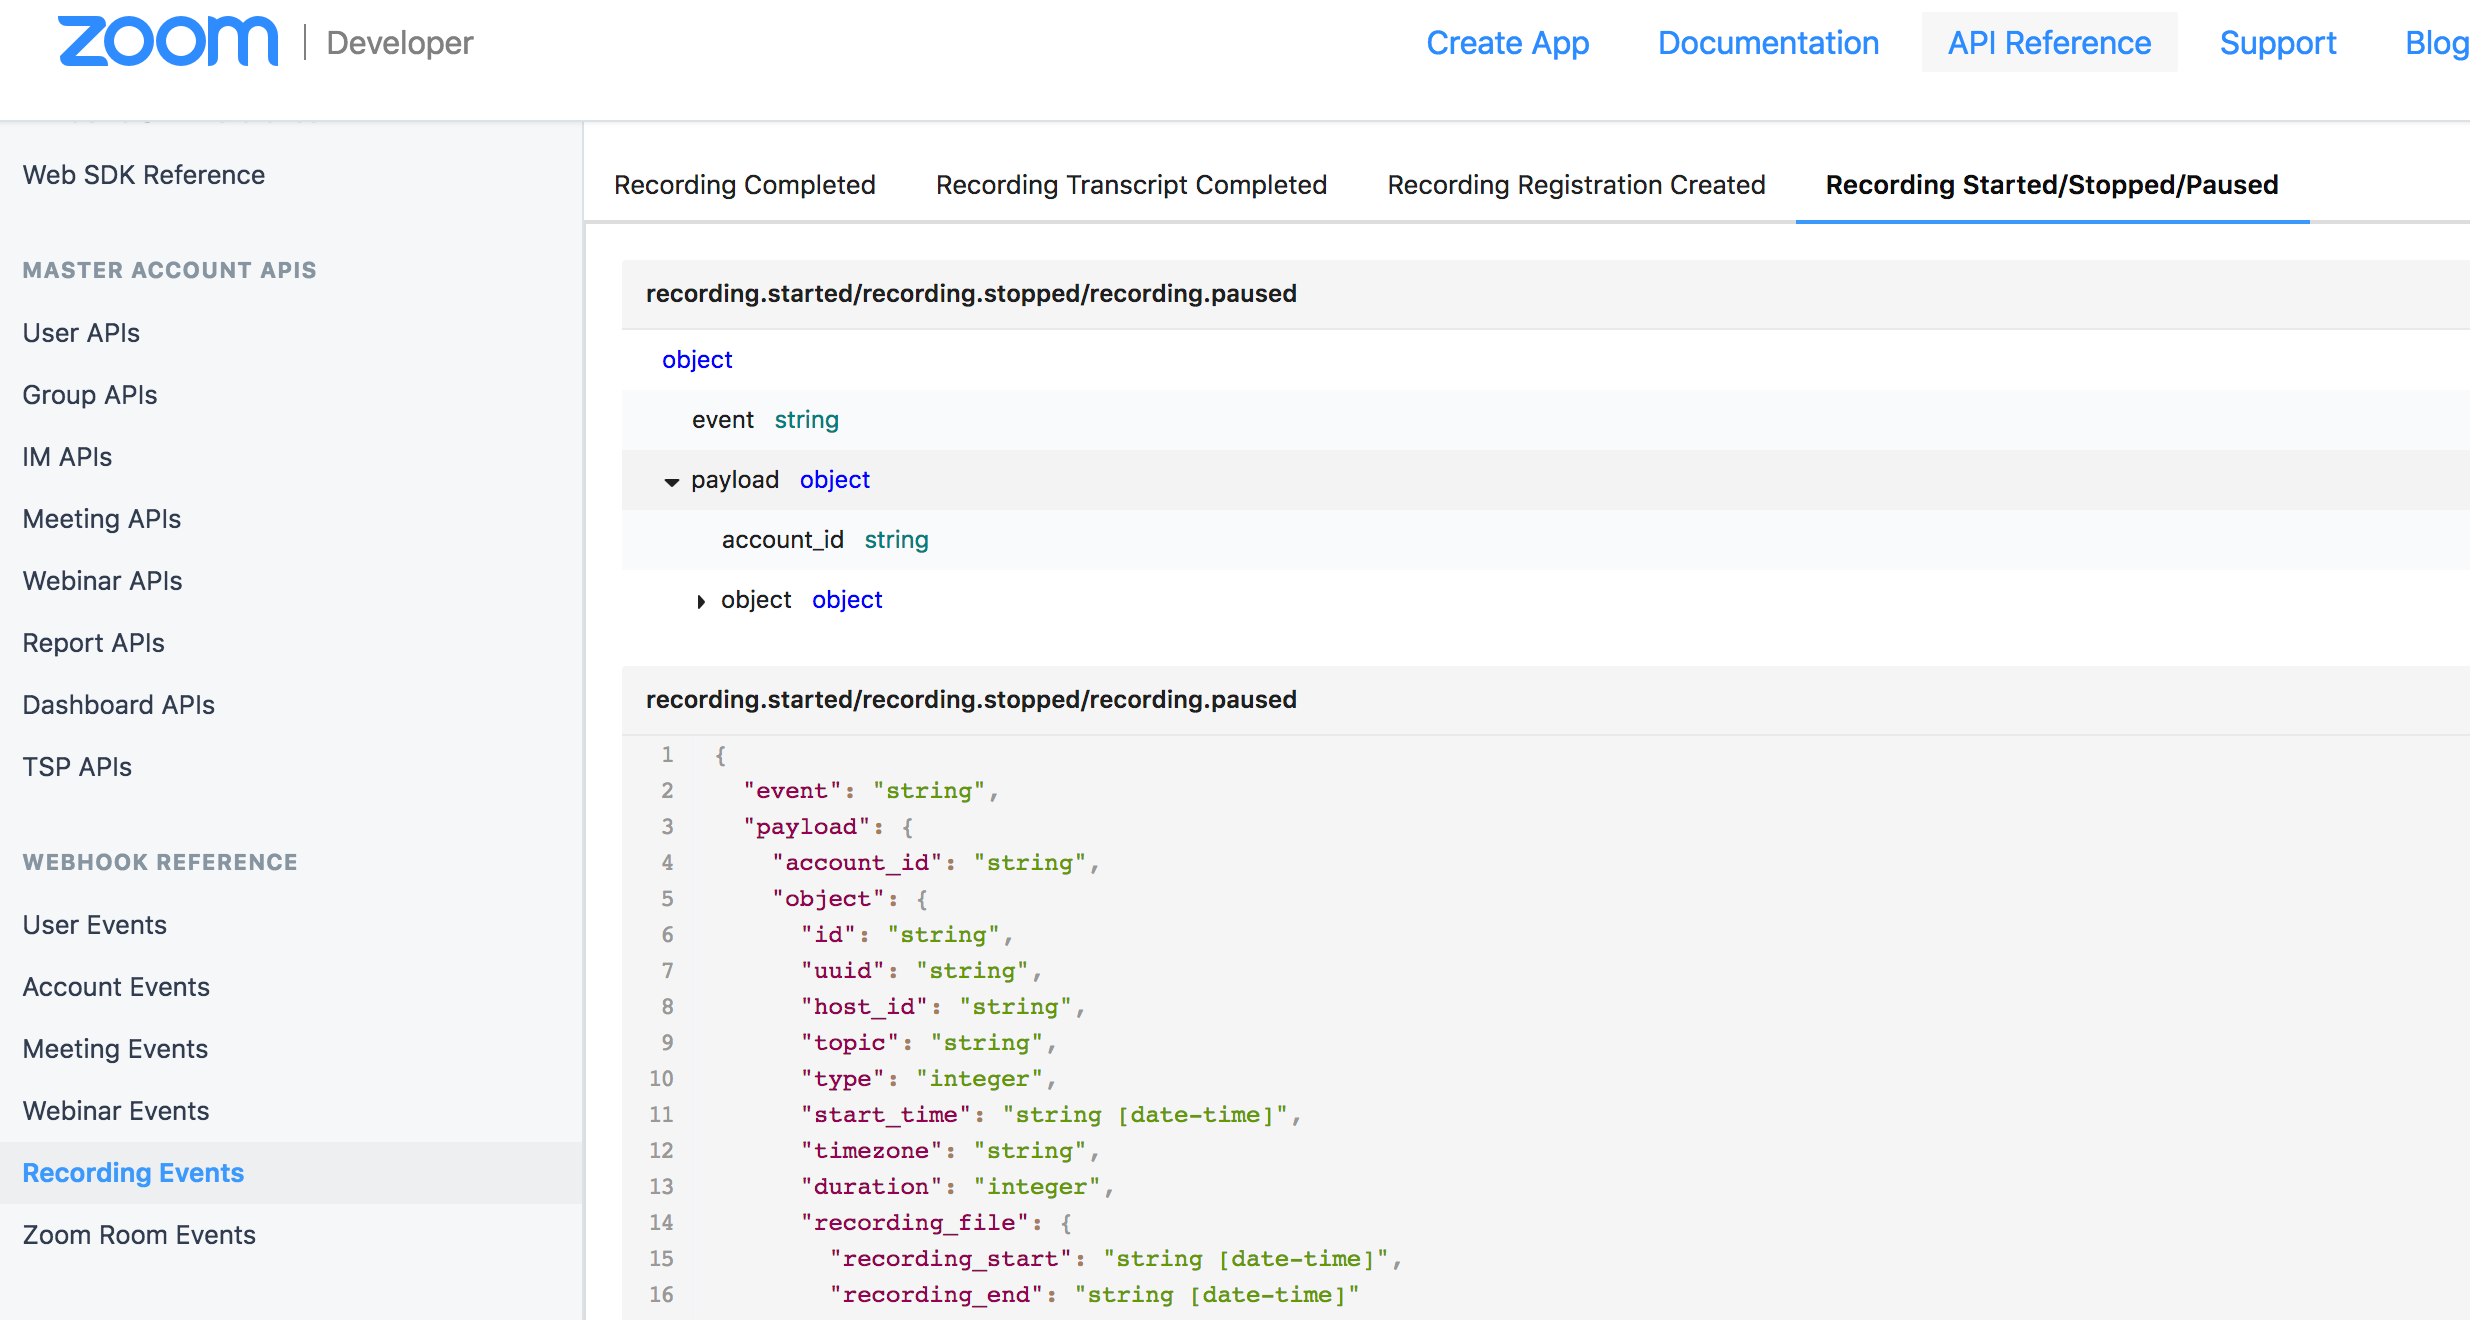Image resolution: width=2470 pixels, height=1320 pixels.
Task: Select Recording Started/Stopped/Paused tab
Action: [x=2052, y=185]
